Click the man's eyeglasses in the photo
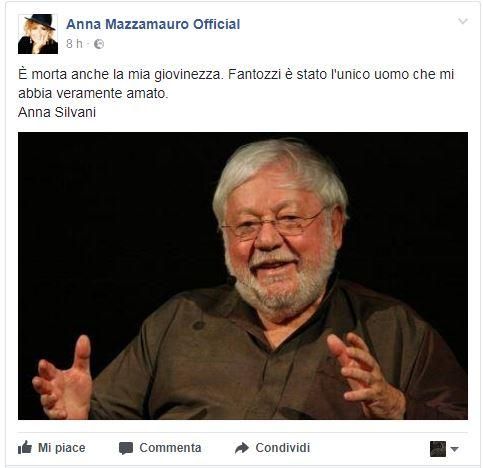The width and height of the screenshot is (483, 468). point(272,224)
